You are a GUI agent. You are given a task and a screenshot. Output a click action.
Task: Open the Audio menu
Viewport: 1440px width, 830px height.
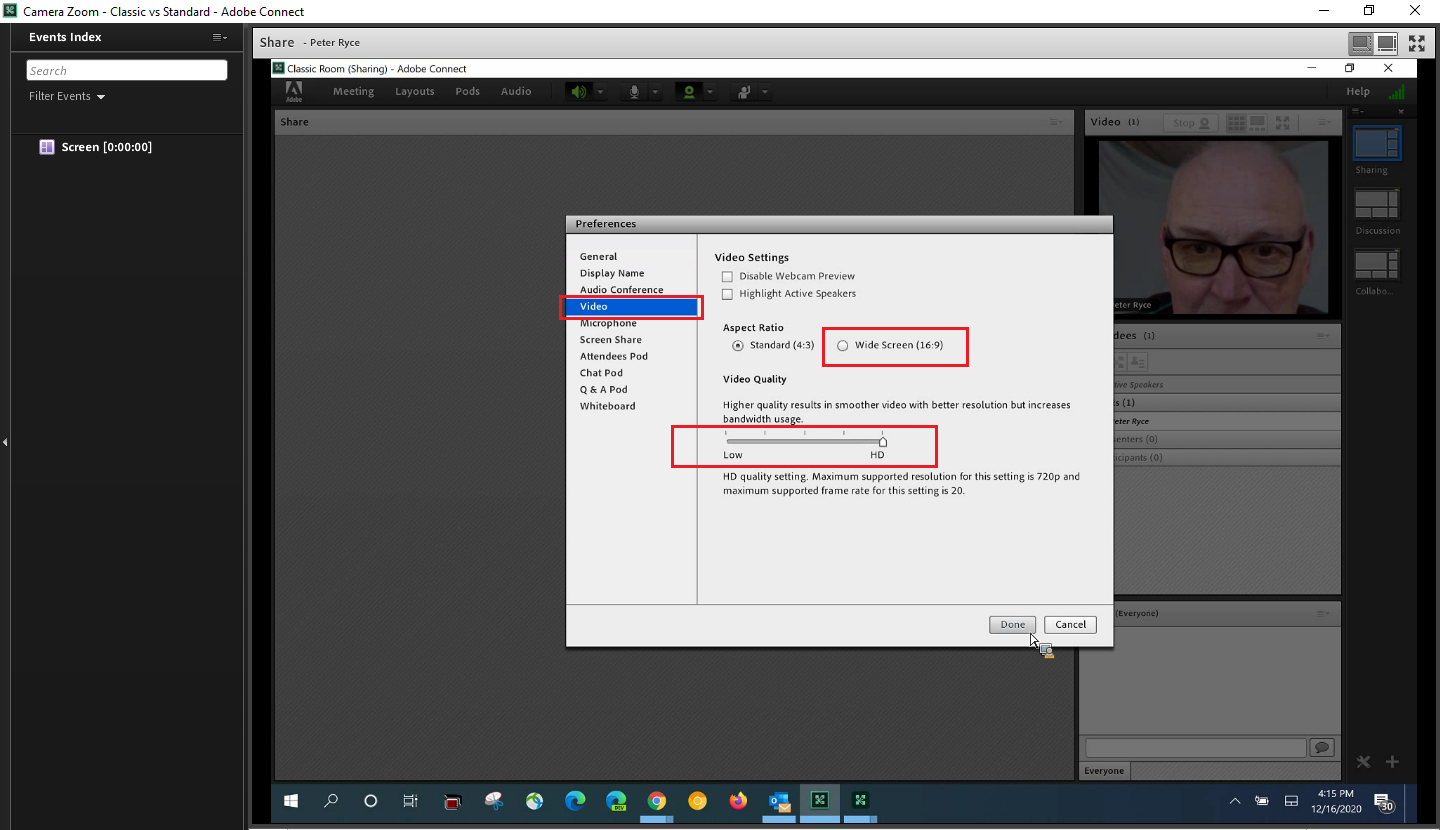pyautogui.click(x=516, y=91)
